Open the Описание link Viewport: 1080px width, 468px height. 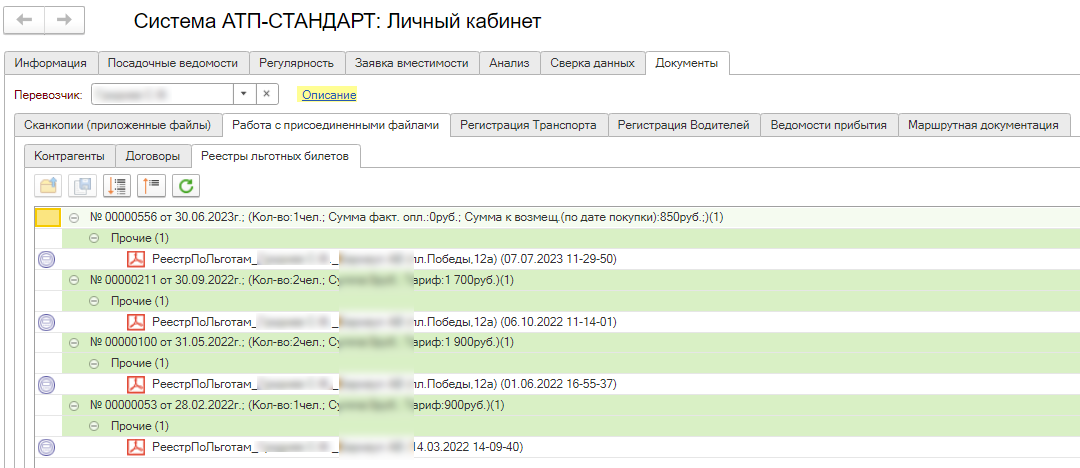329,94
